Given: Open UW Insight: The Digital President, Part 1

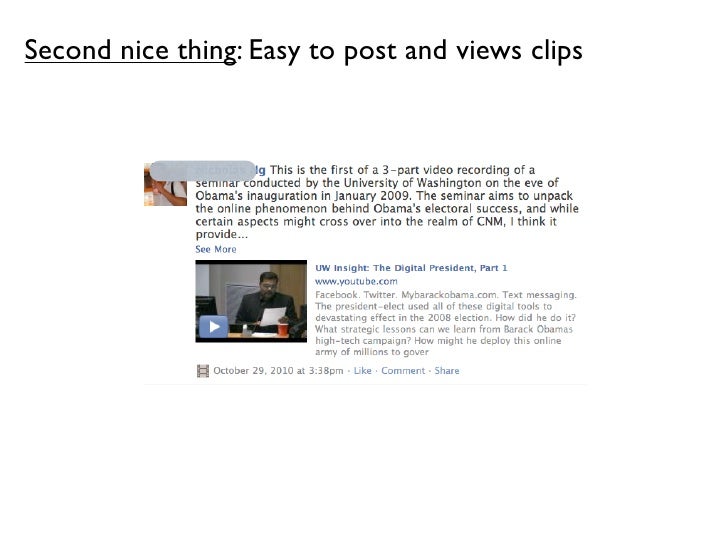Looking at the screenshot, I should point(411,268).
